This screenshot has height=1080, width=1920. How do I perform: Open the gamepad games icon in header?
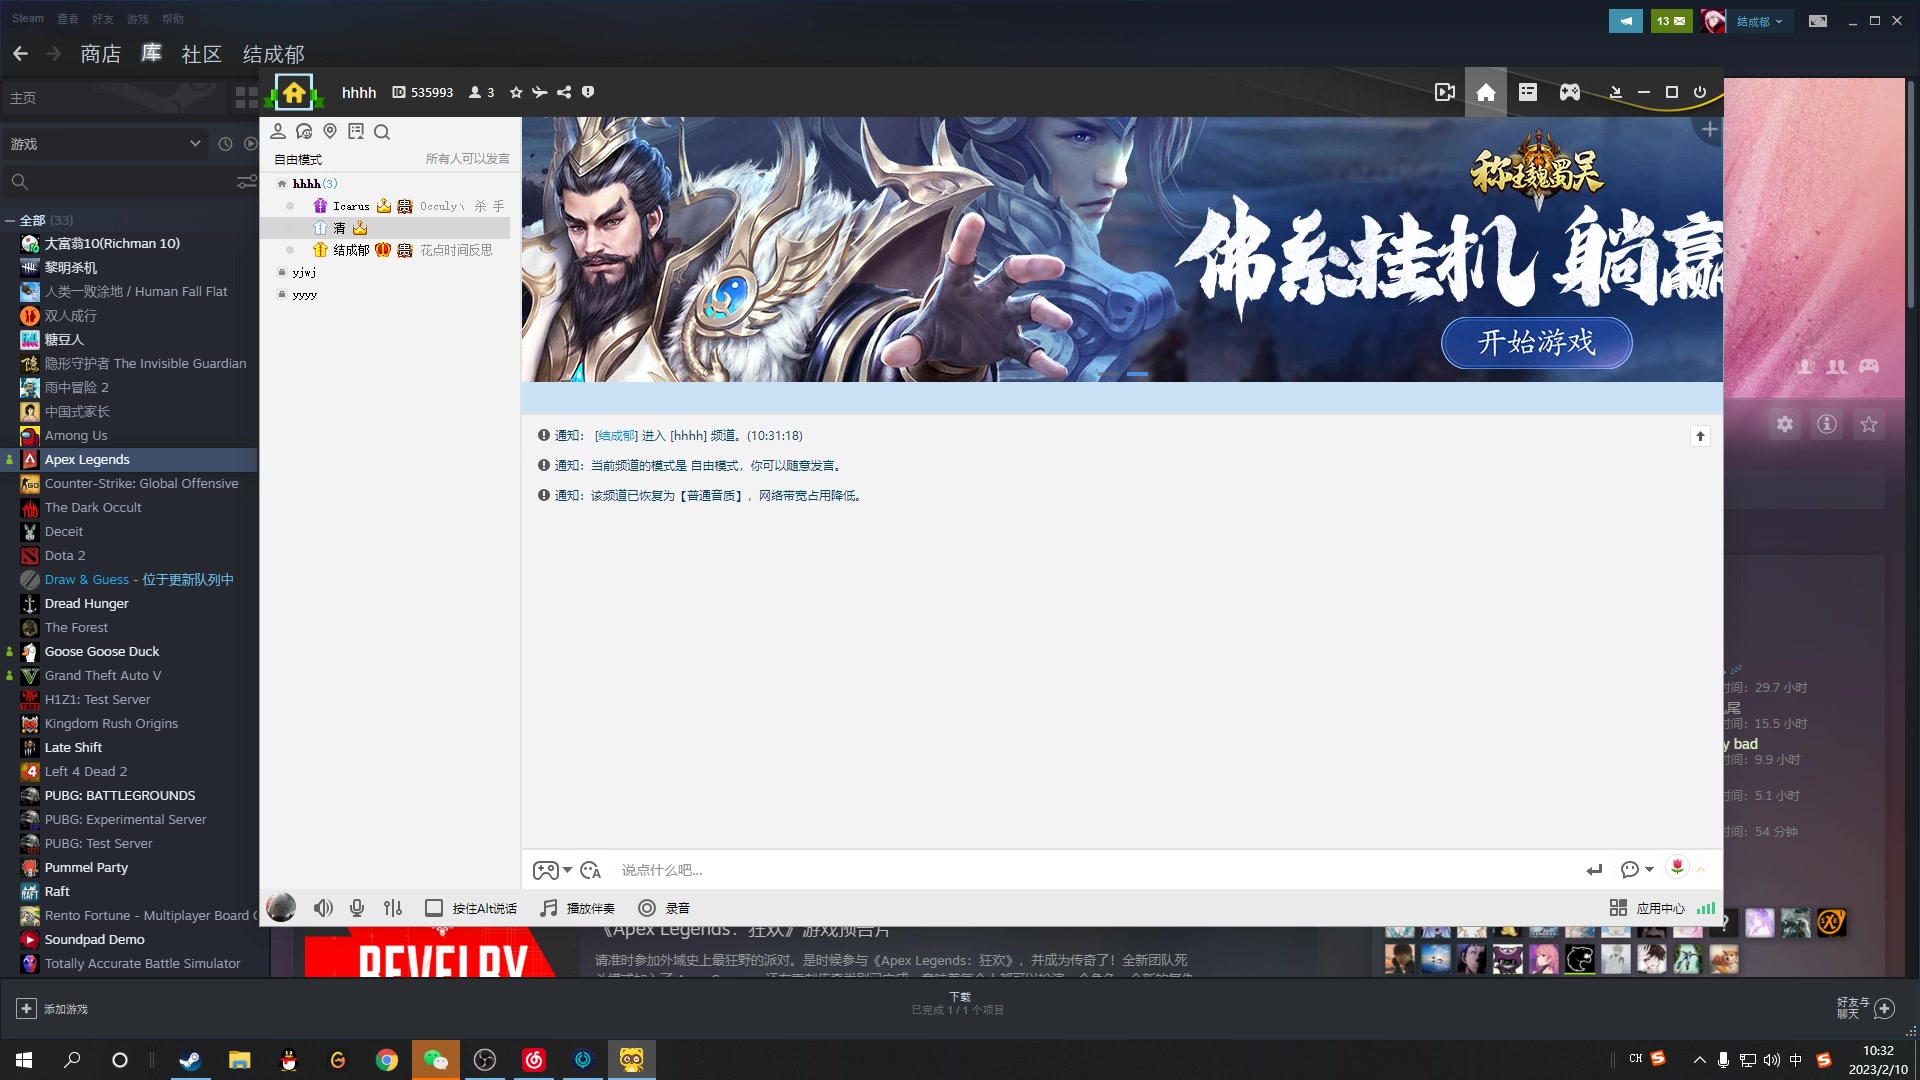click(x=1570, y=92)
